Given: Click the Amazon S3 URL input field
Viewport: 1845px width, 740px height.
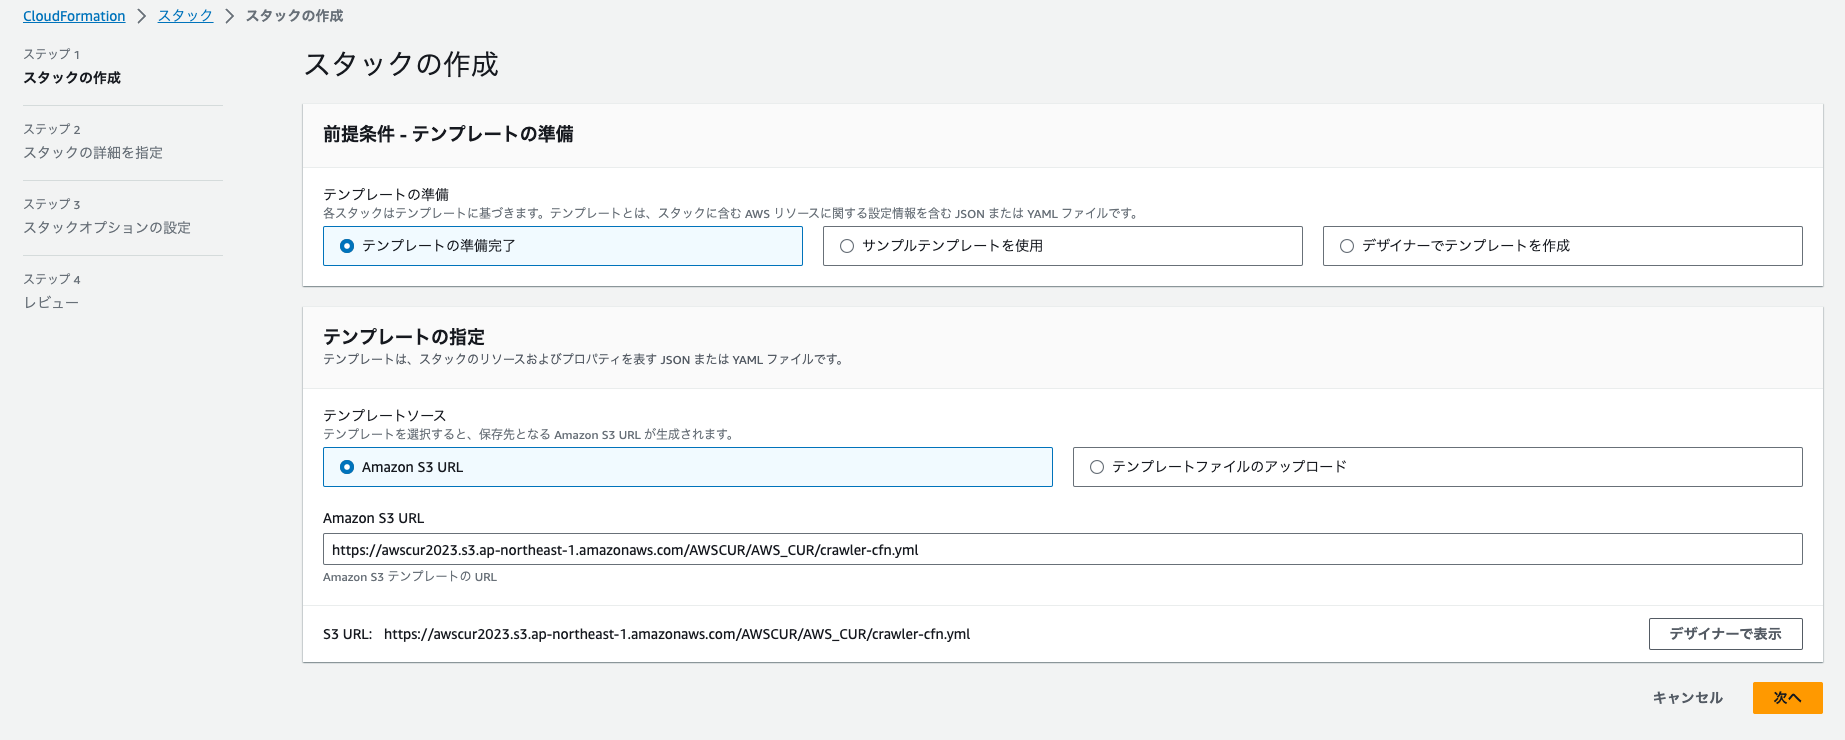Looking at the screenshot, I should coord(1061,550).
